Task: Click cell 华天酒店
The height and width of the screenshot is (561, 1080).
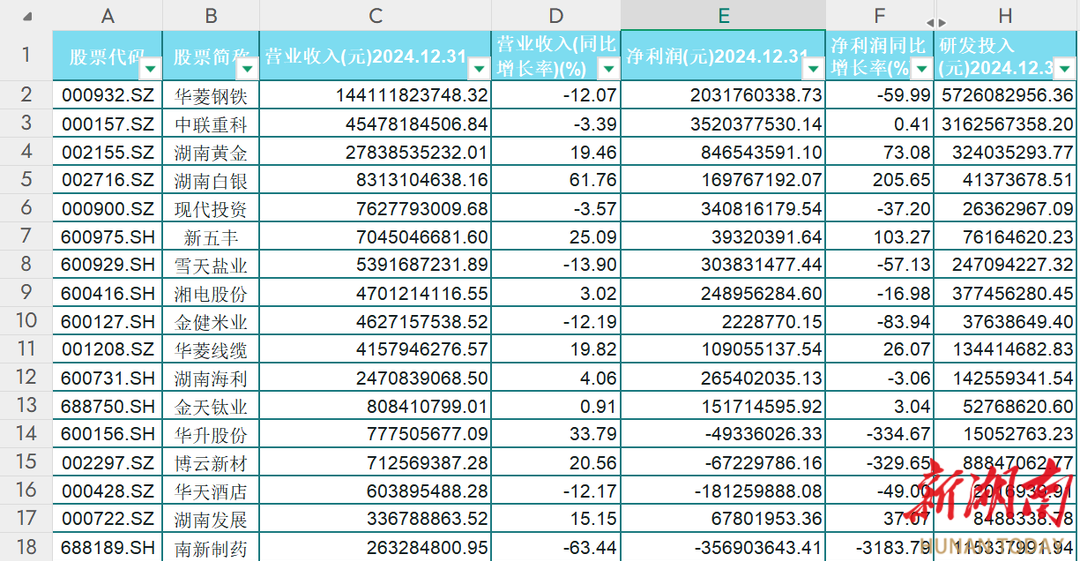Action: coord(211,491)
